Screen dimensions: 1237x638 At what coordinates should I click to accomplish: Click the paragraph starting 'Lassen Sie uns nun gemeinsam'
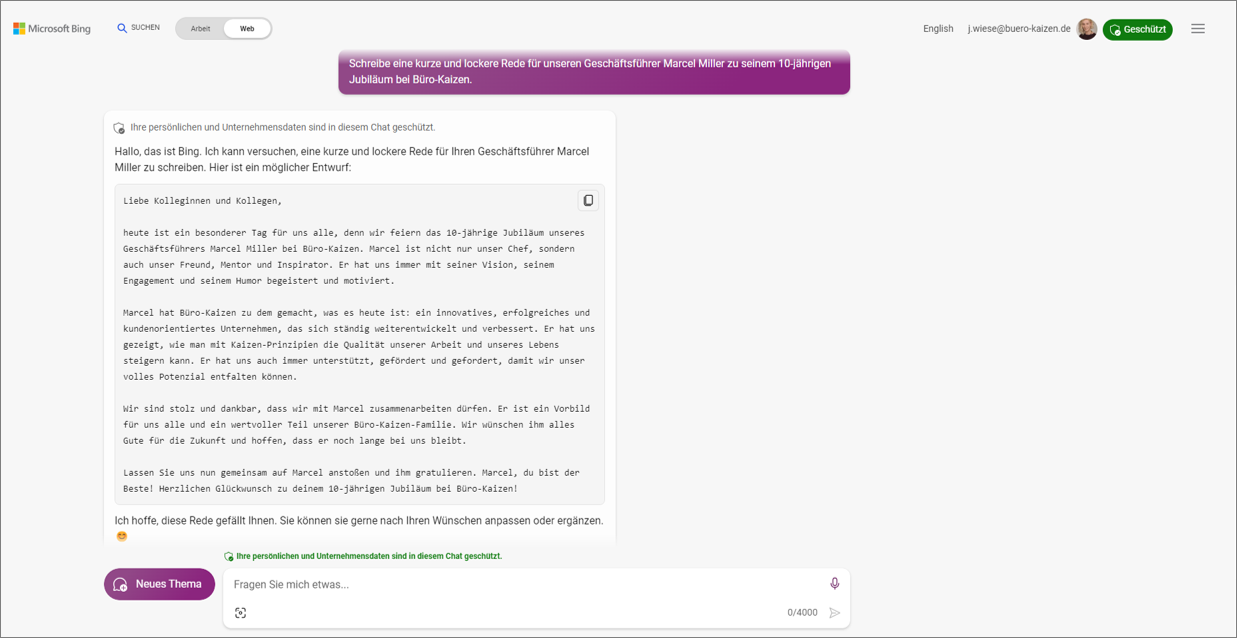point(351,481)
